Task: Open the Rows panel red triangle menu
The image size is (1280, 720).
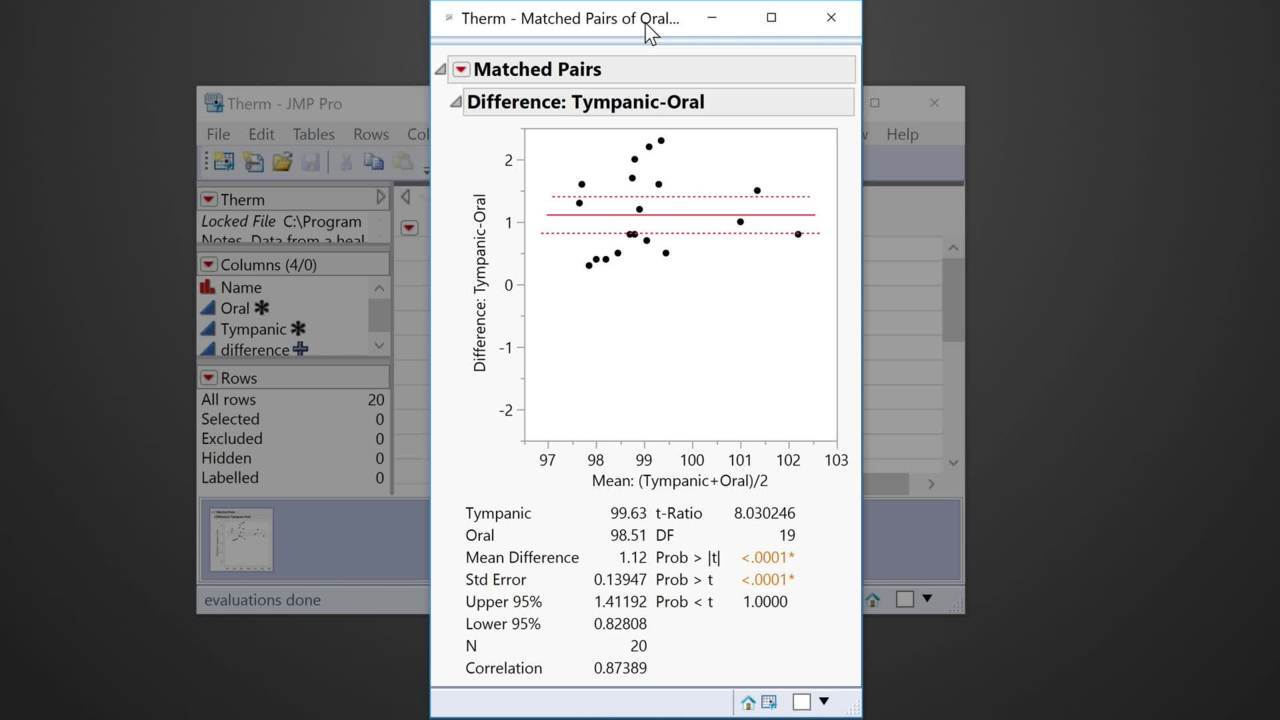Action: pyautogui.click(x=209, y=378)
